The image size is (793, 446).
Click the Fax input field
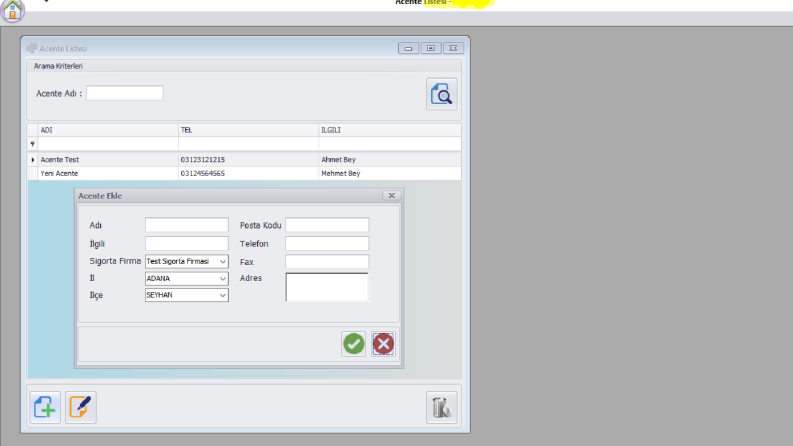(x=327, y=261)
